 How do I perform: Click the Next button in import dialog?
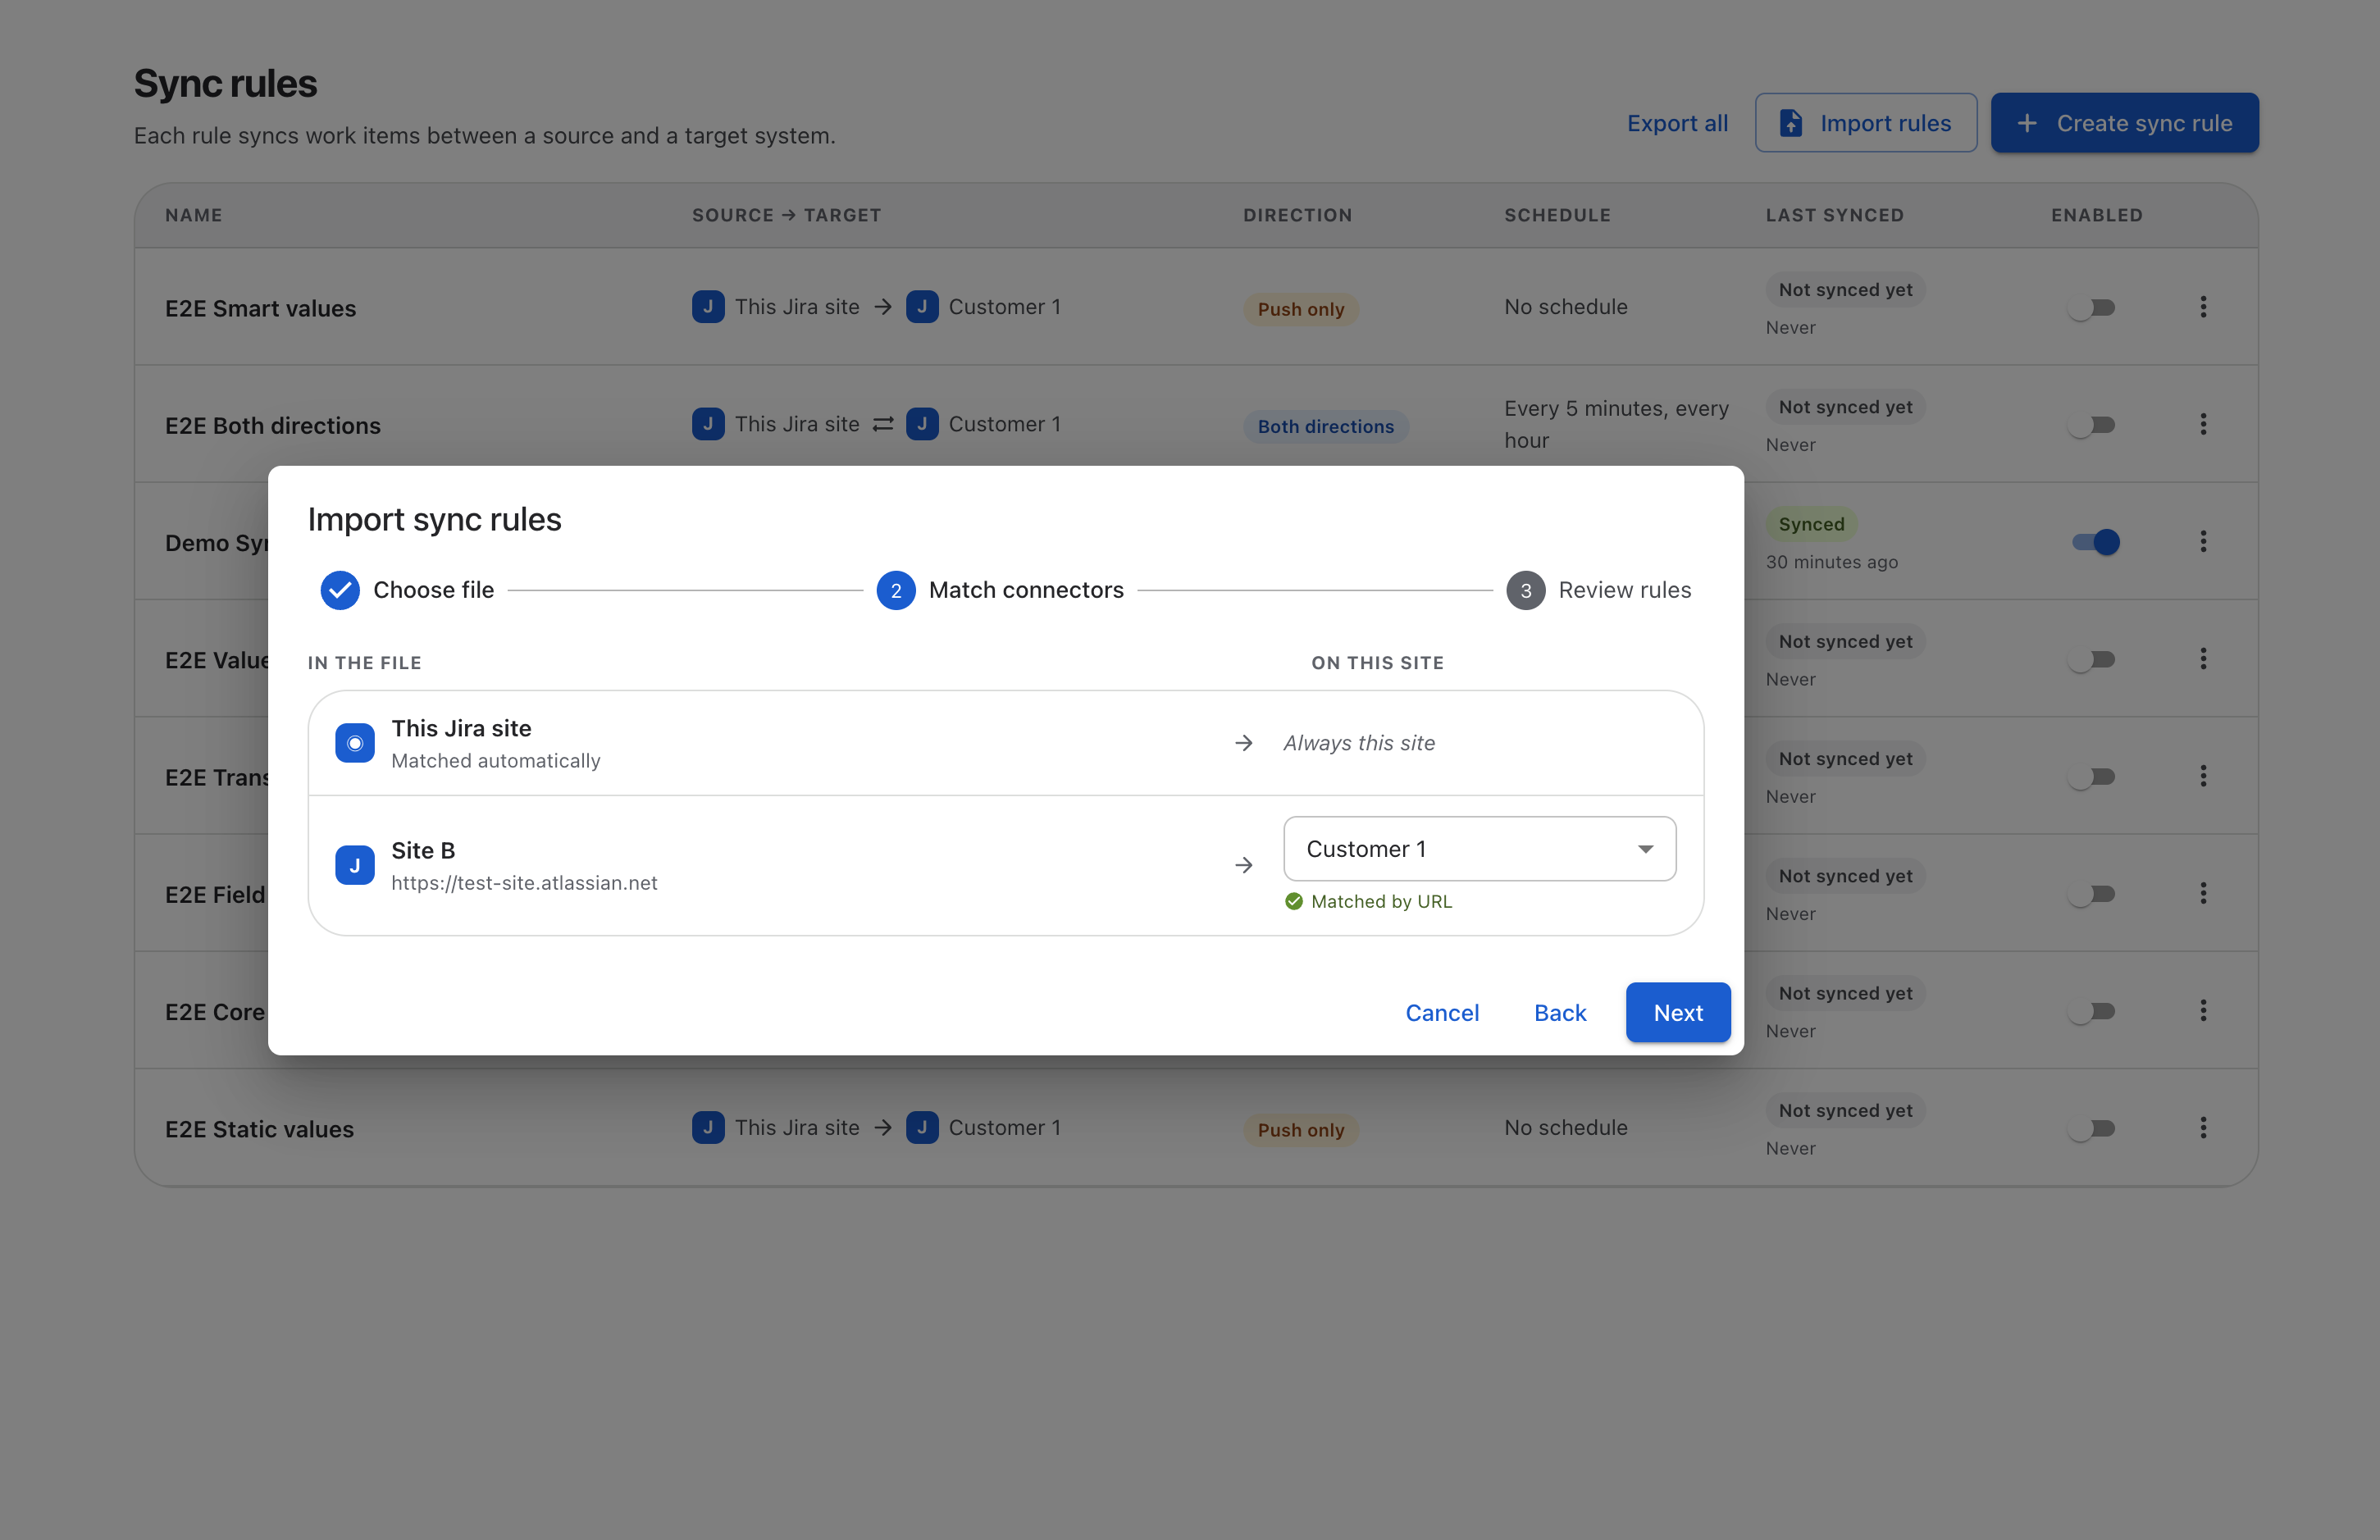[x=1677, y=1012]
